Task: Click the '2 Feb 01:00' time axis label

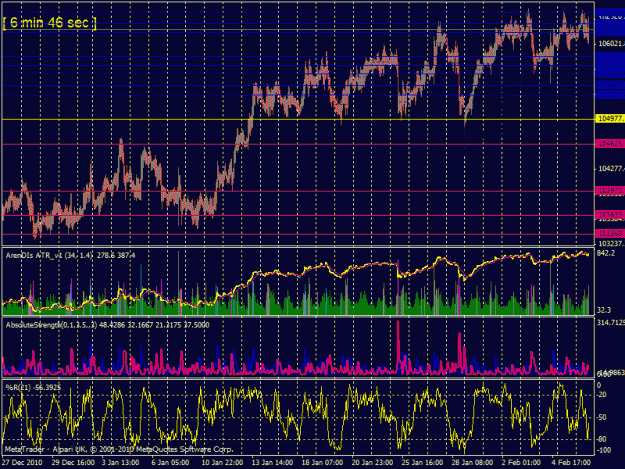Action: (x=521, y=462)
